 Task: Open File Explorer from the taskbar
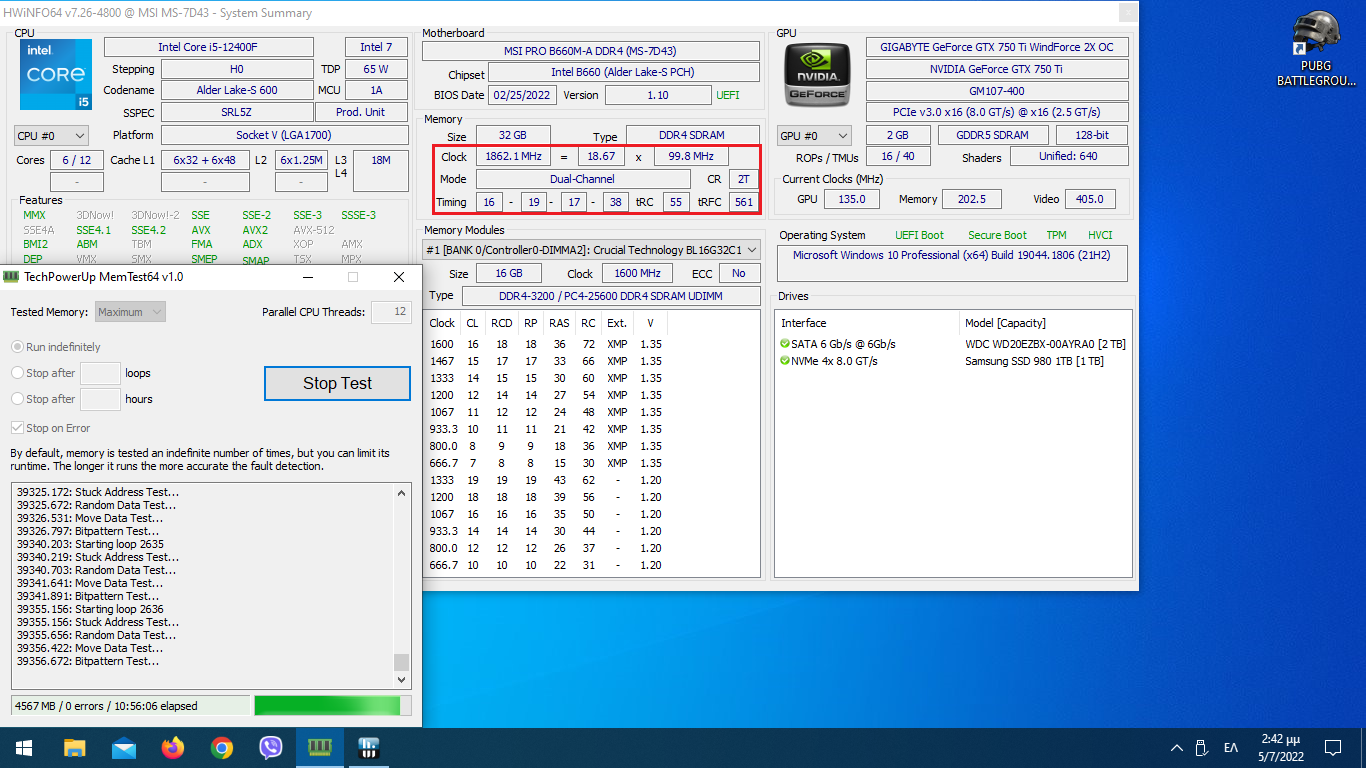75,747
